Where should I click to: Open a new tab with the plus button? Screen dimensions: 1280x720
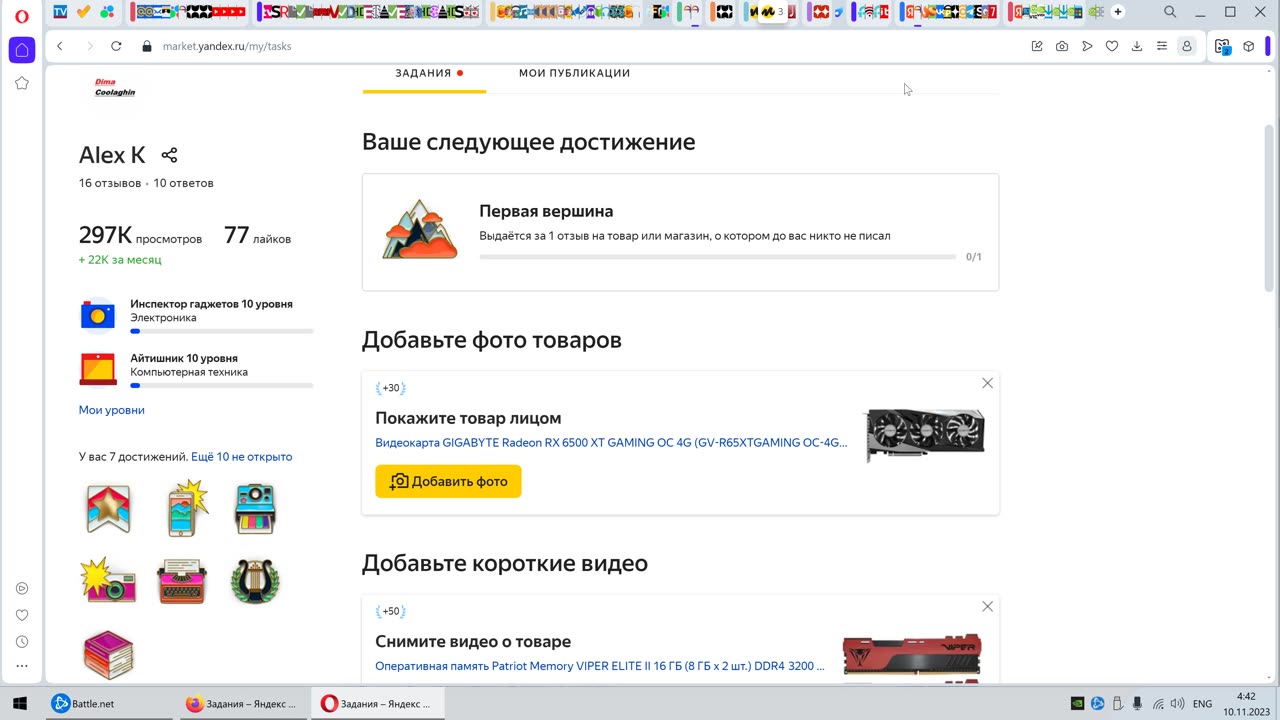tap(1118, 12)
